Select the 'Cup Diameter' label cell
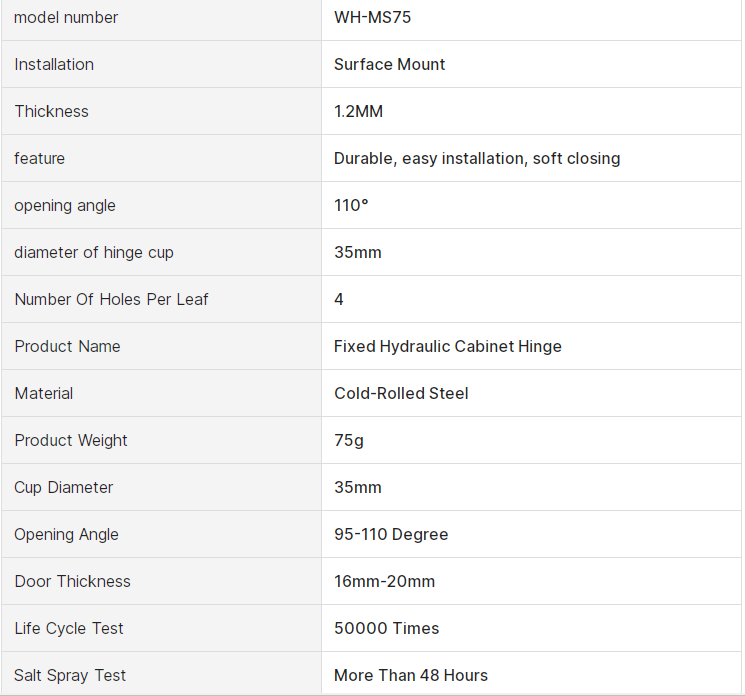745x696 pixels. [x=64, y=487]
